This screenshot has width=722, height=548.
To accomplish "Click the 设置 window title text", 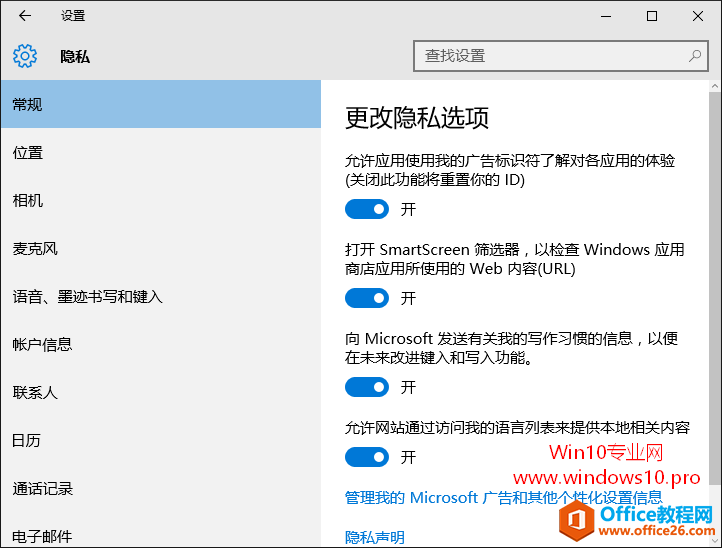I will coord(73,16).
